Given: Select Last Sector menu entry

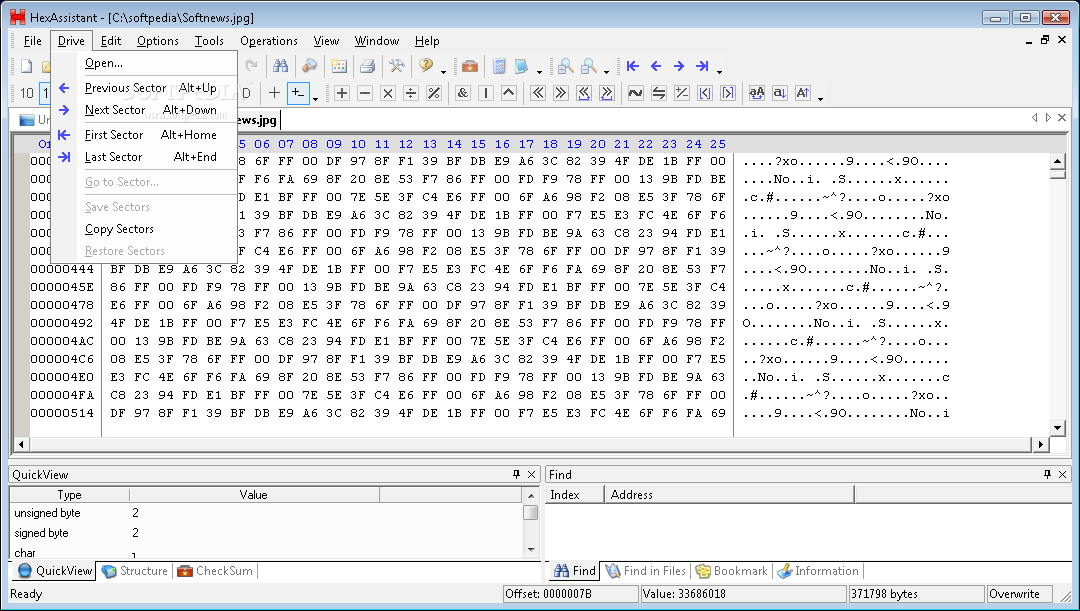Looking at the screenshot, I should (x=145, y=157).
